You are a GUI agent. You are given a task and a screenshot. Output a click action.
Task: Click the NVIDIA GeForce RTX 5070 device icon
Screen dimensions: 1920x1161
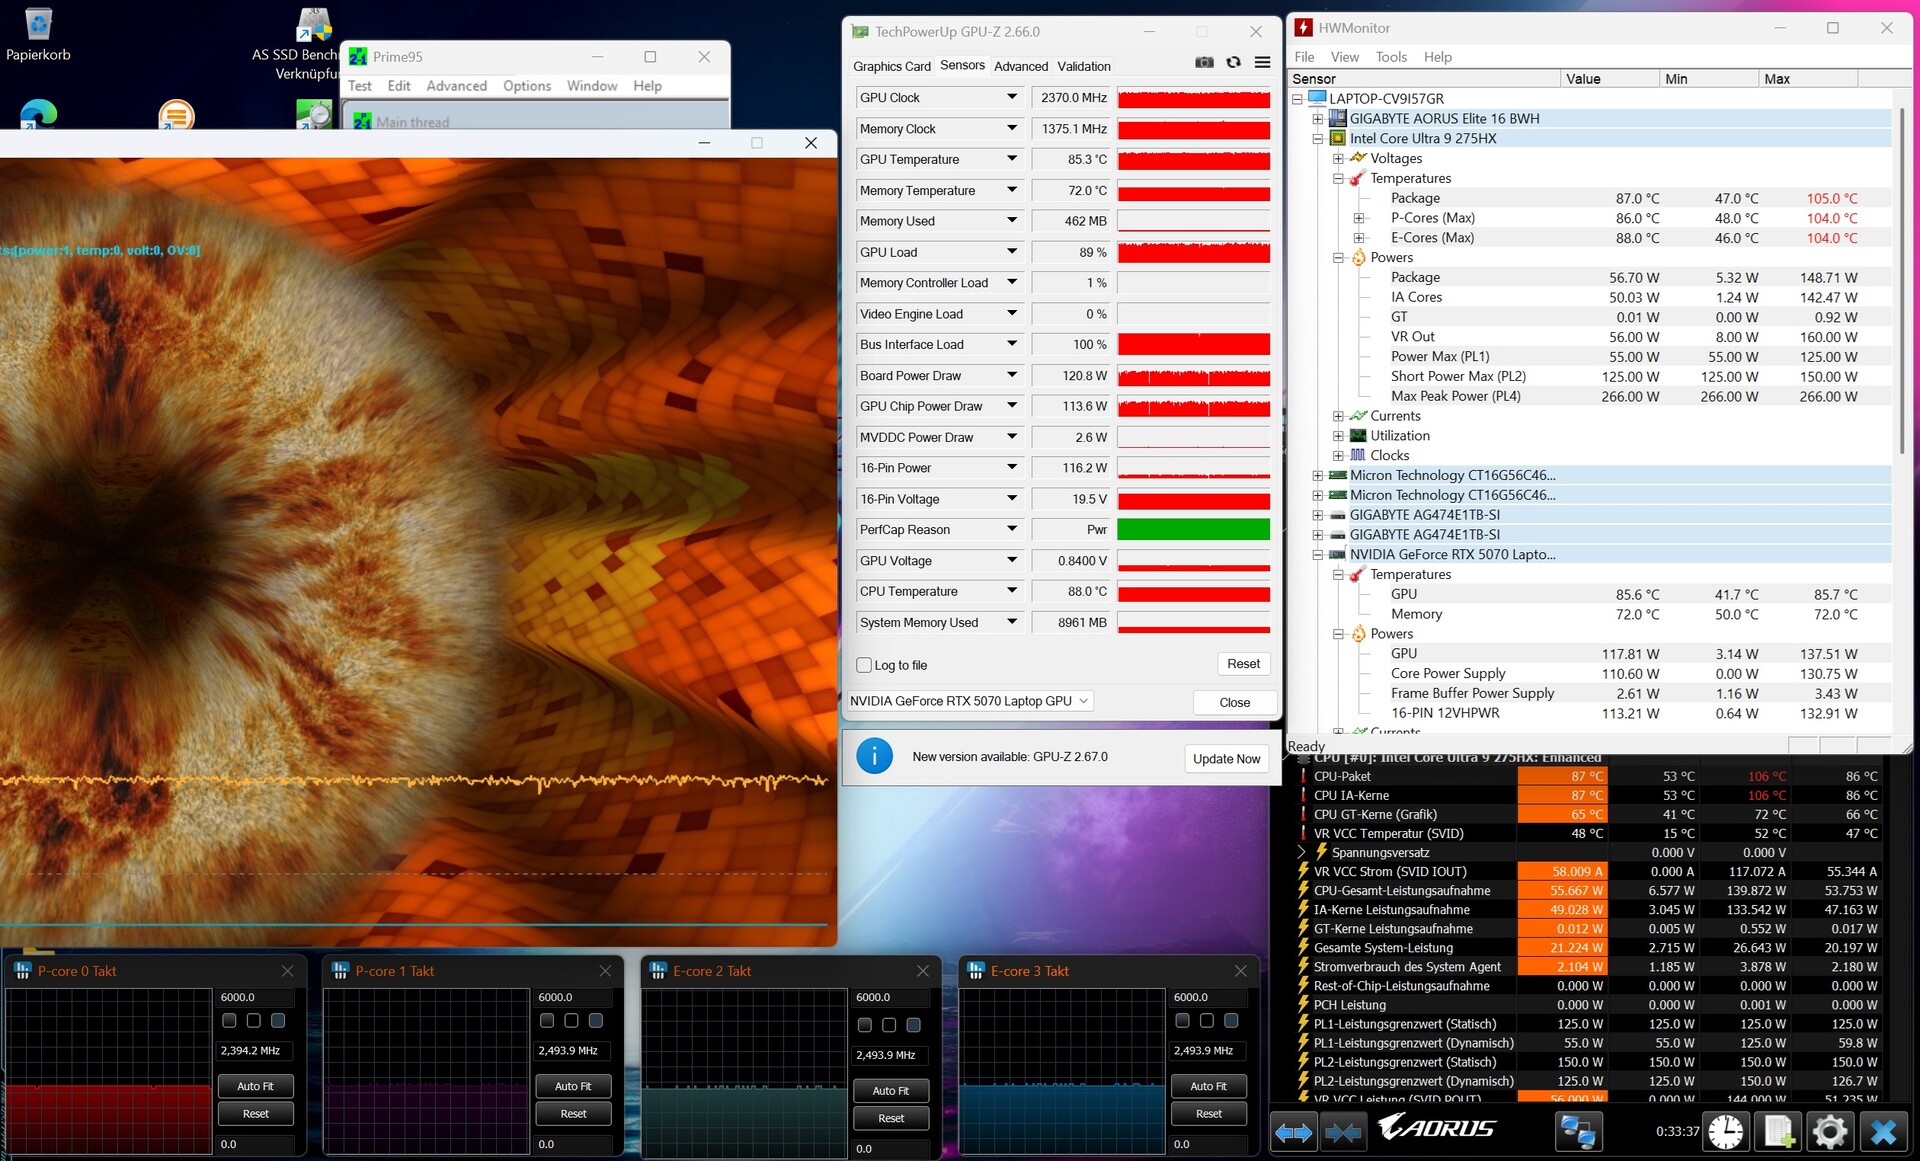tap(1338, 554)
